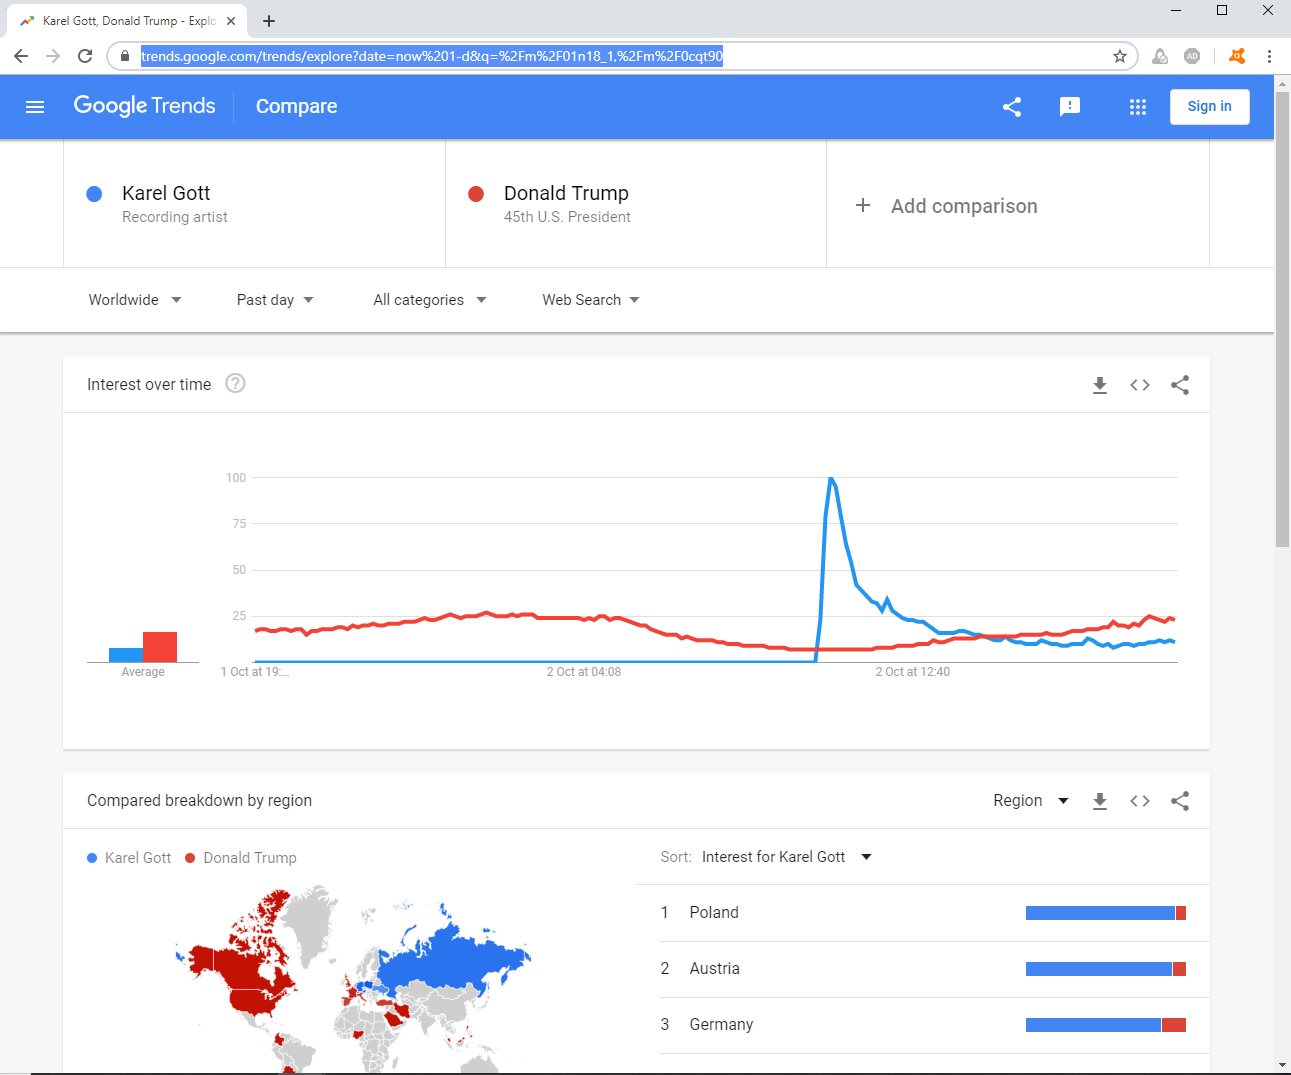Click the orange extension icon in the toolbar
This screenshot has height=1075, width=1291.
1238,56
